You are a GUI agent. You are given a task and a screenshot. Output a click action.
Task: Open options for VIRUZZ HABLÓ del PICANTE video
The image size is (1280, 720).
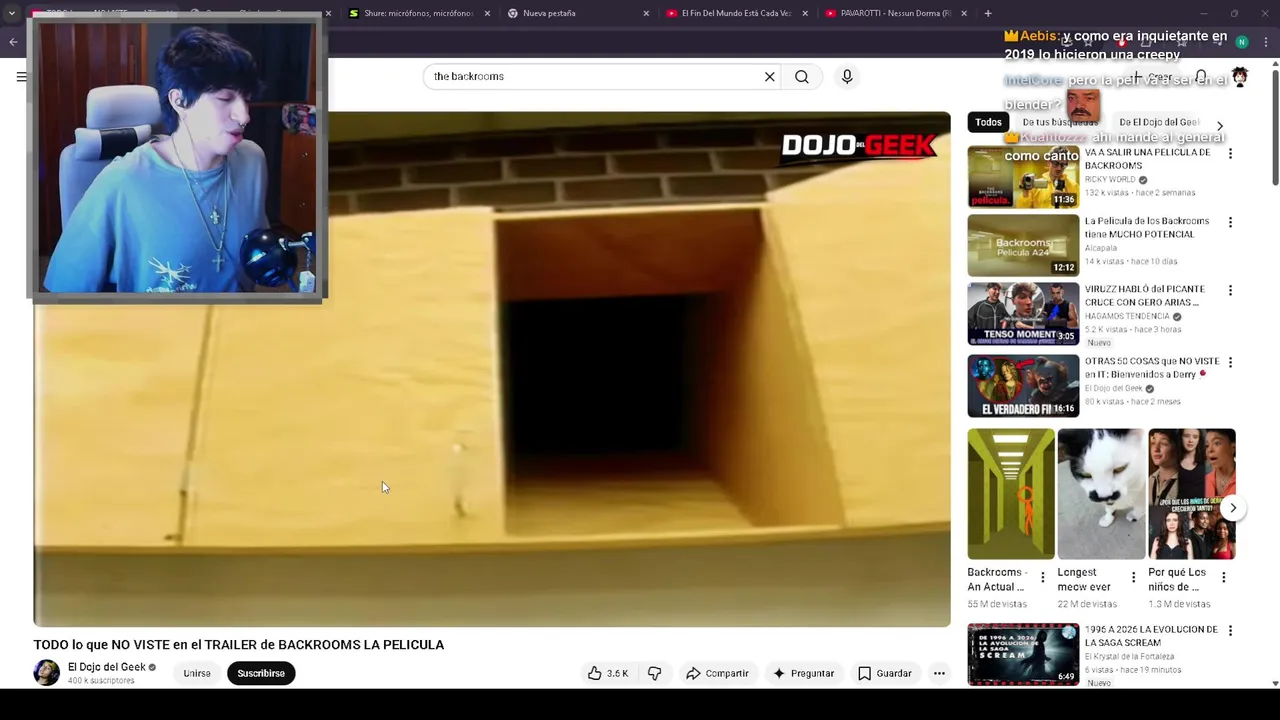1230,290
